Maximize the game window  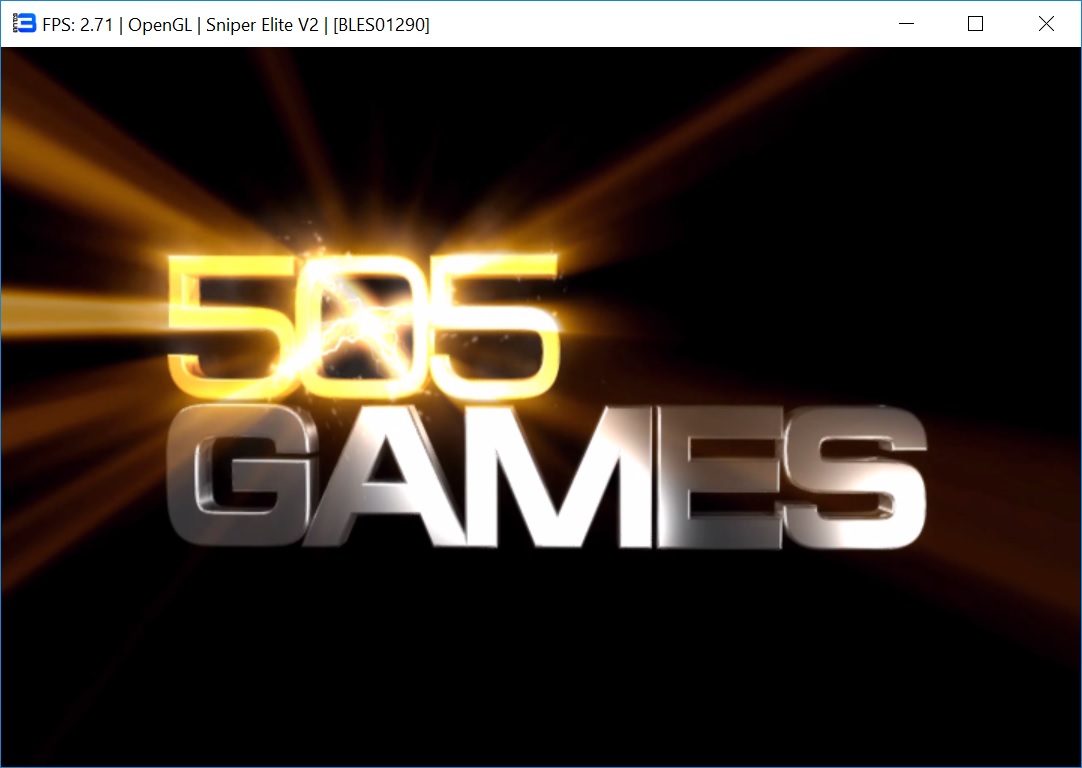(x=976, y=24)
